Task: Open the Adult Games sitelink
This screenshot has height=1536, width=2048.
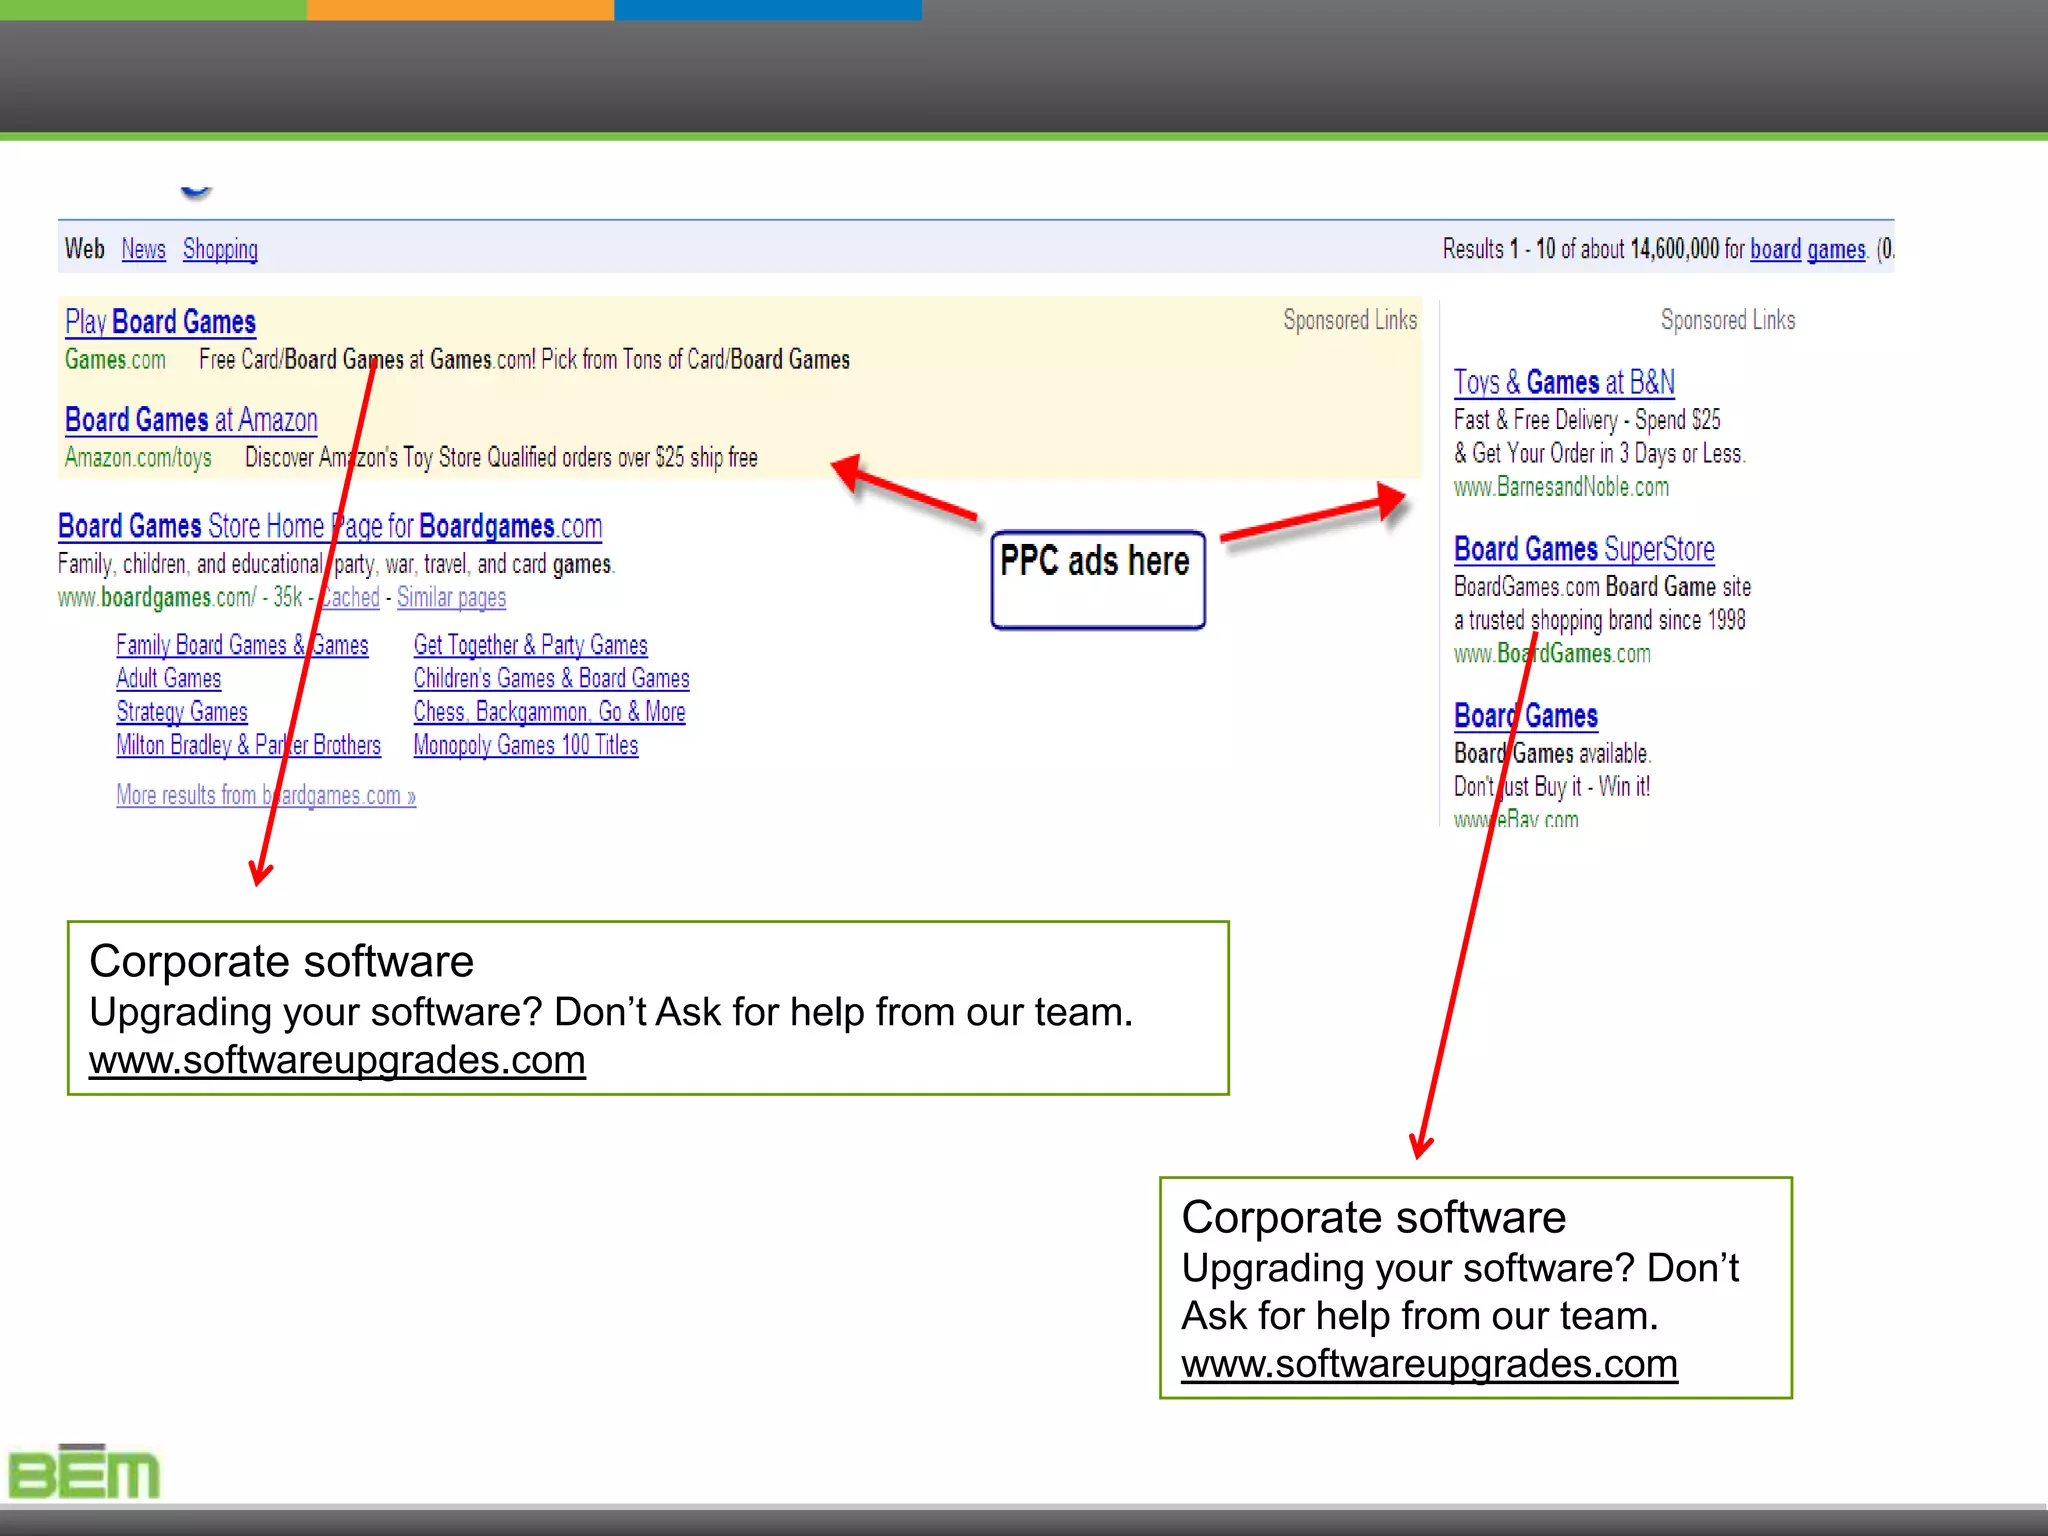Action: click(x=168, y=678)
